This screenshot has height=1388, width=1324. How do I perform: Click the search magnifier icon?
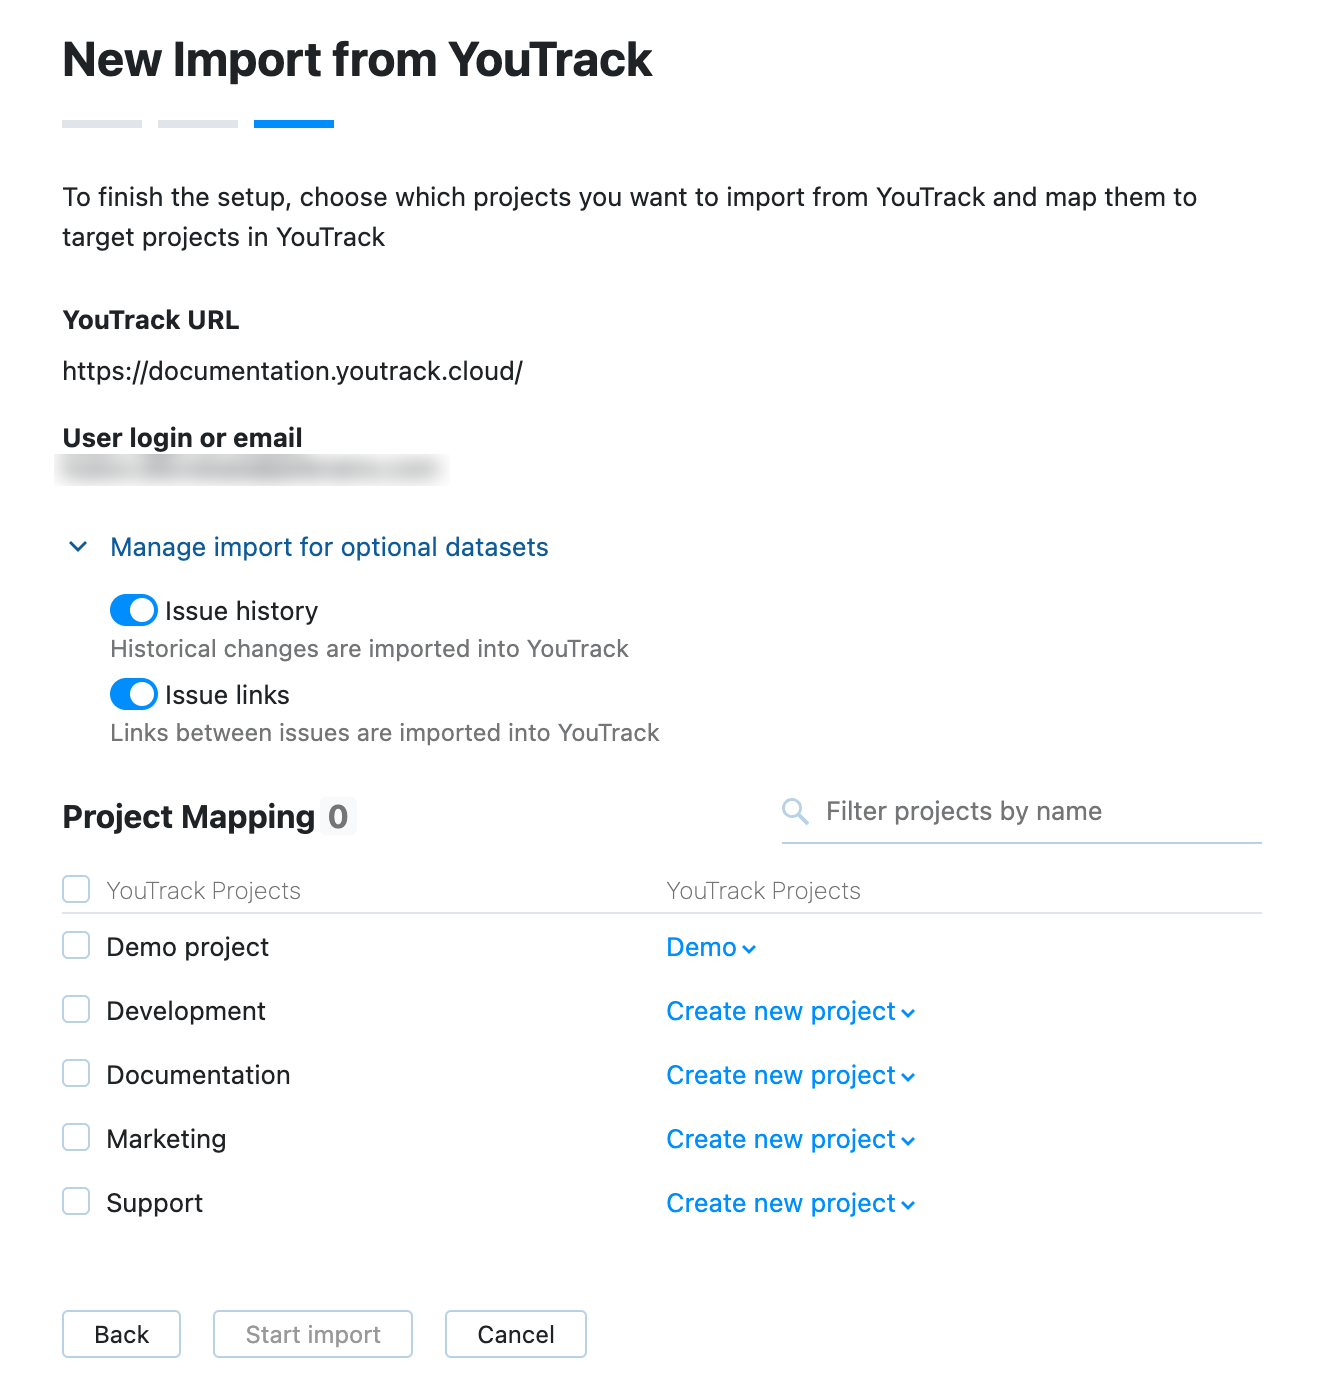pyautogui.click(x=795, y=811)
